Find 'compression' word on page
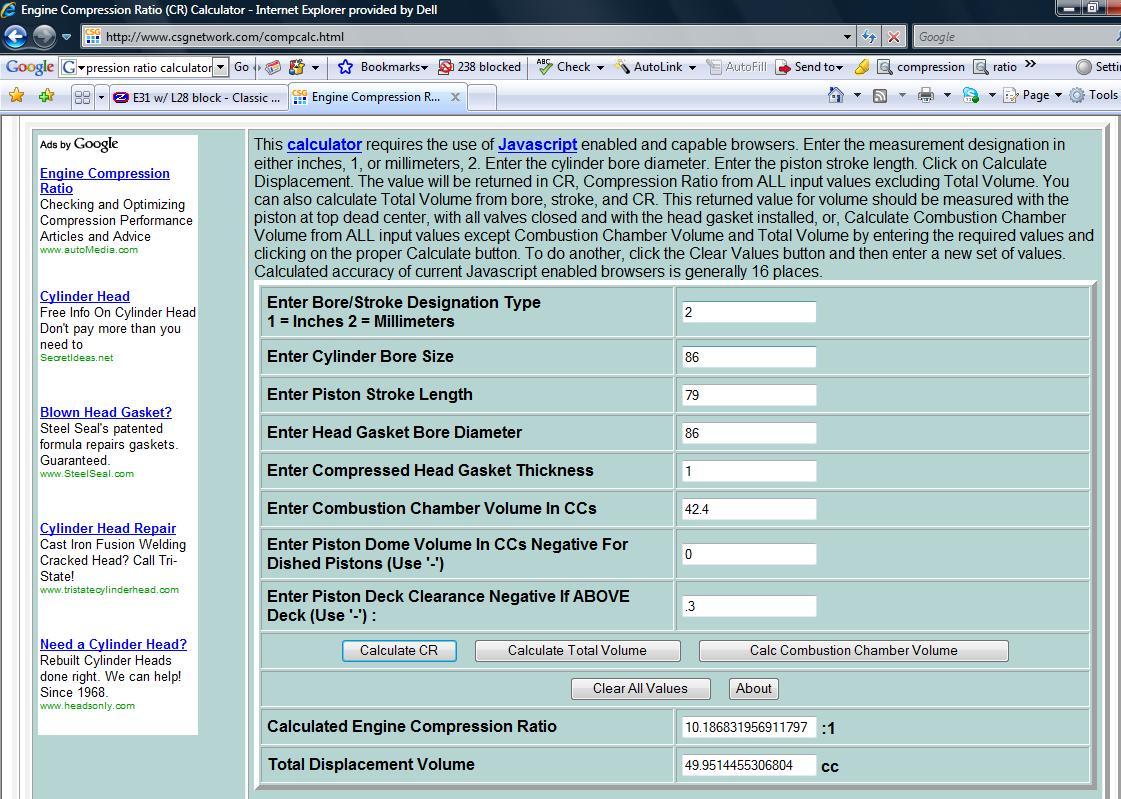This screenshot has width=1121, height=799. coord(922,67)
